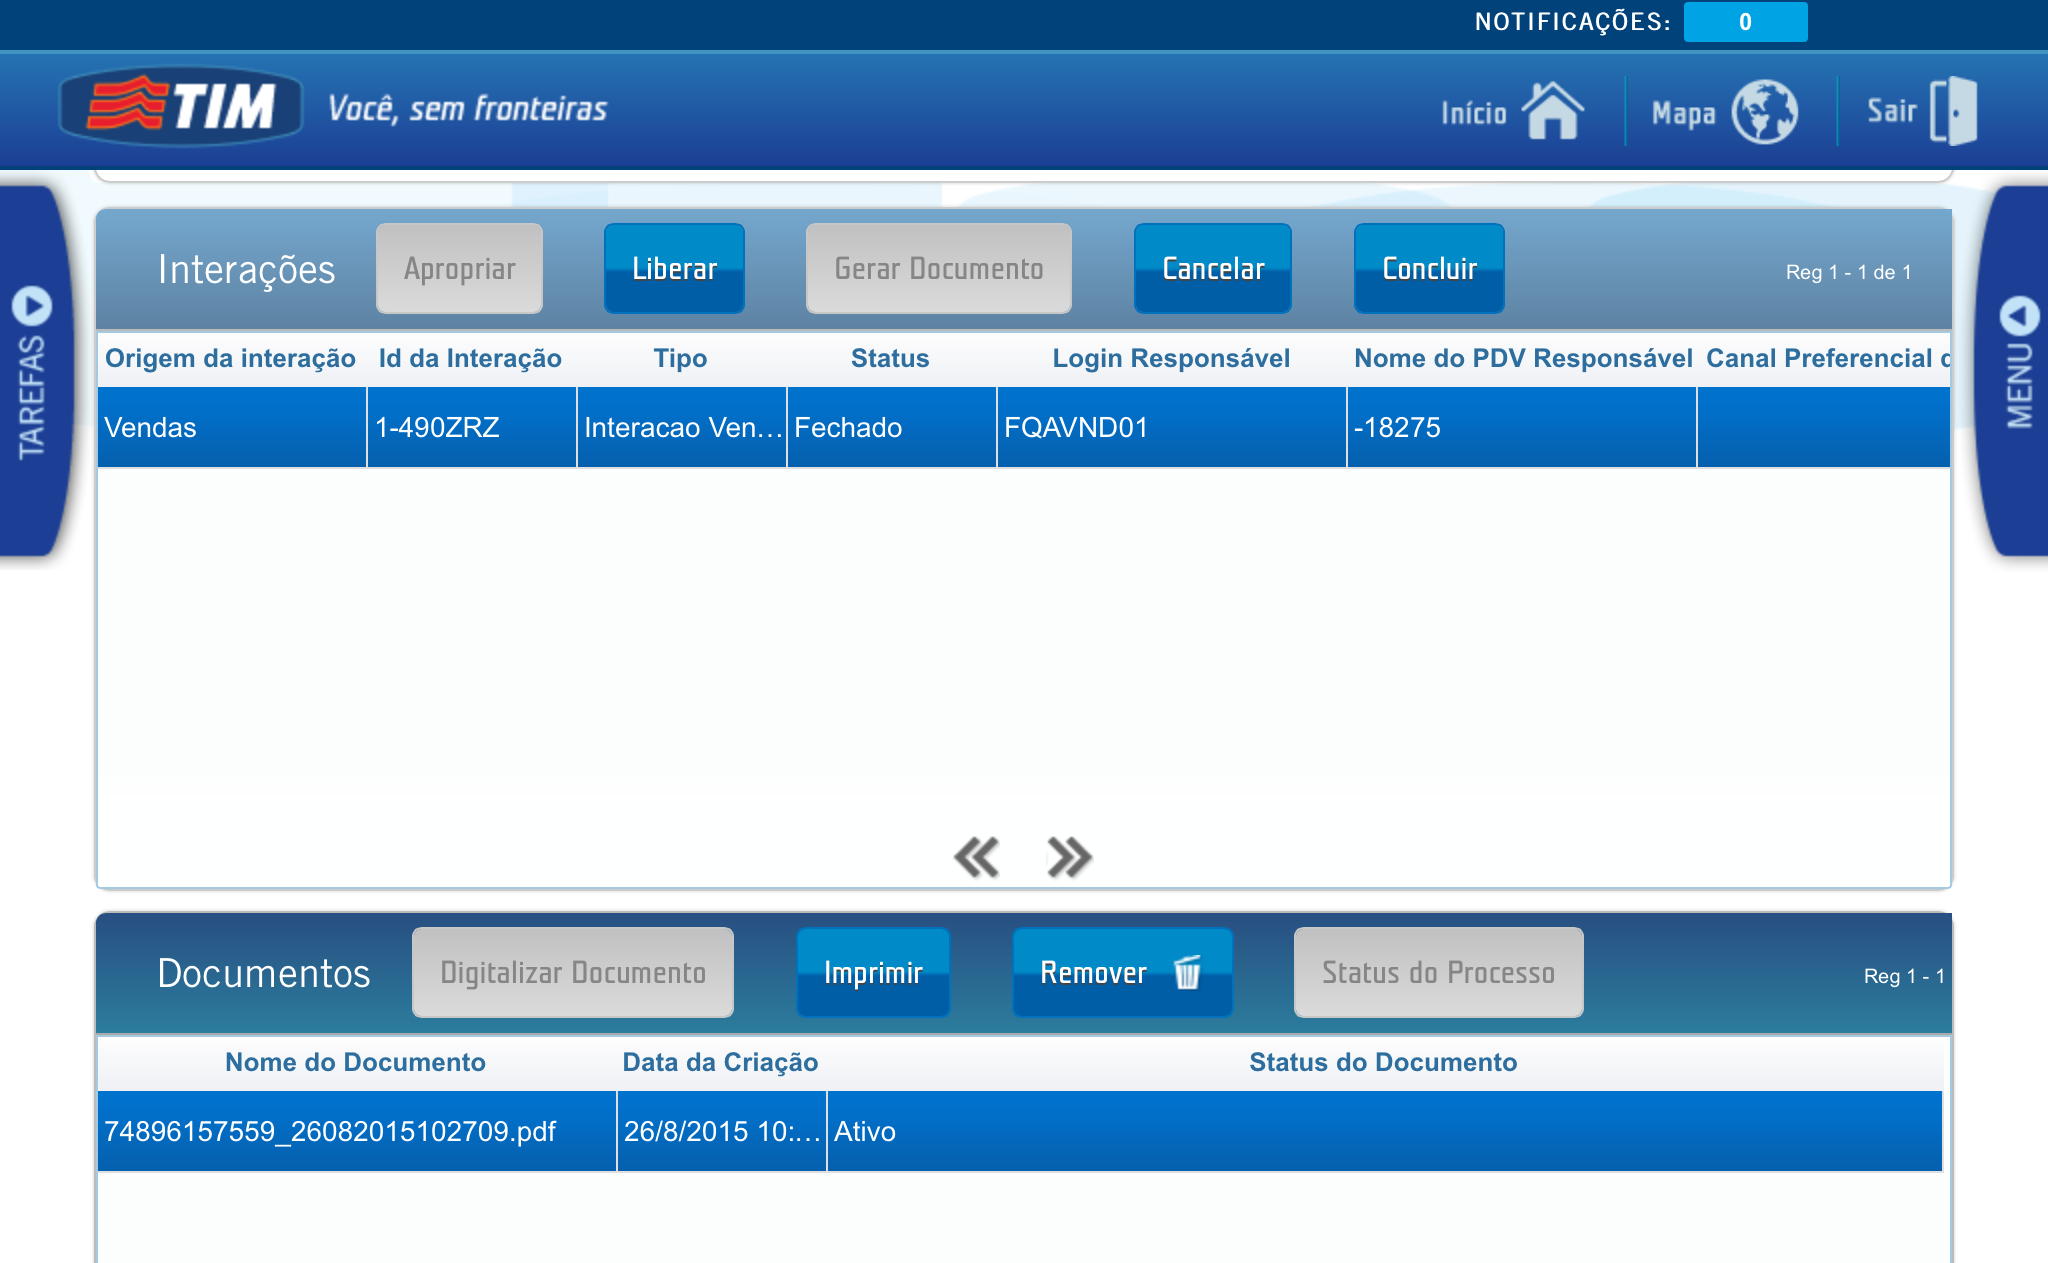Click the MENU tab label
Screen dimensions: 2048x1263
tap(2019, 387)
